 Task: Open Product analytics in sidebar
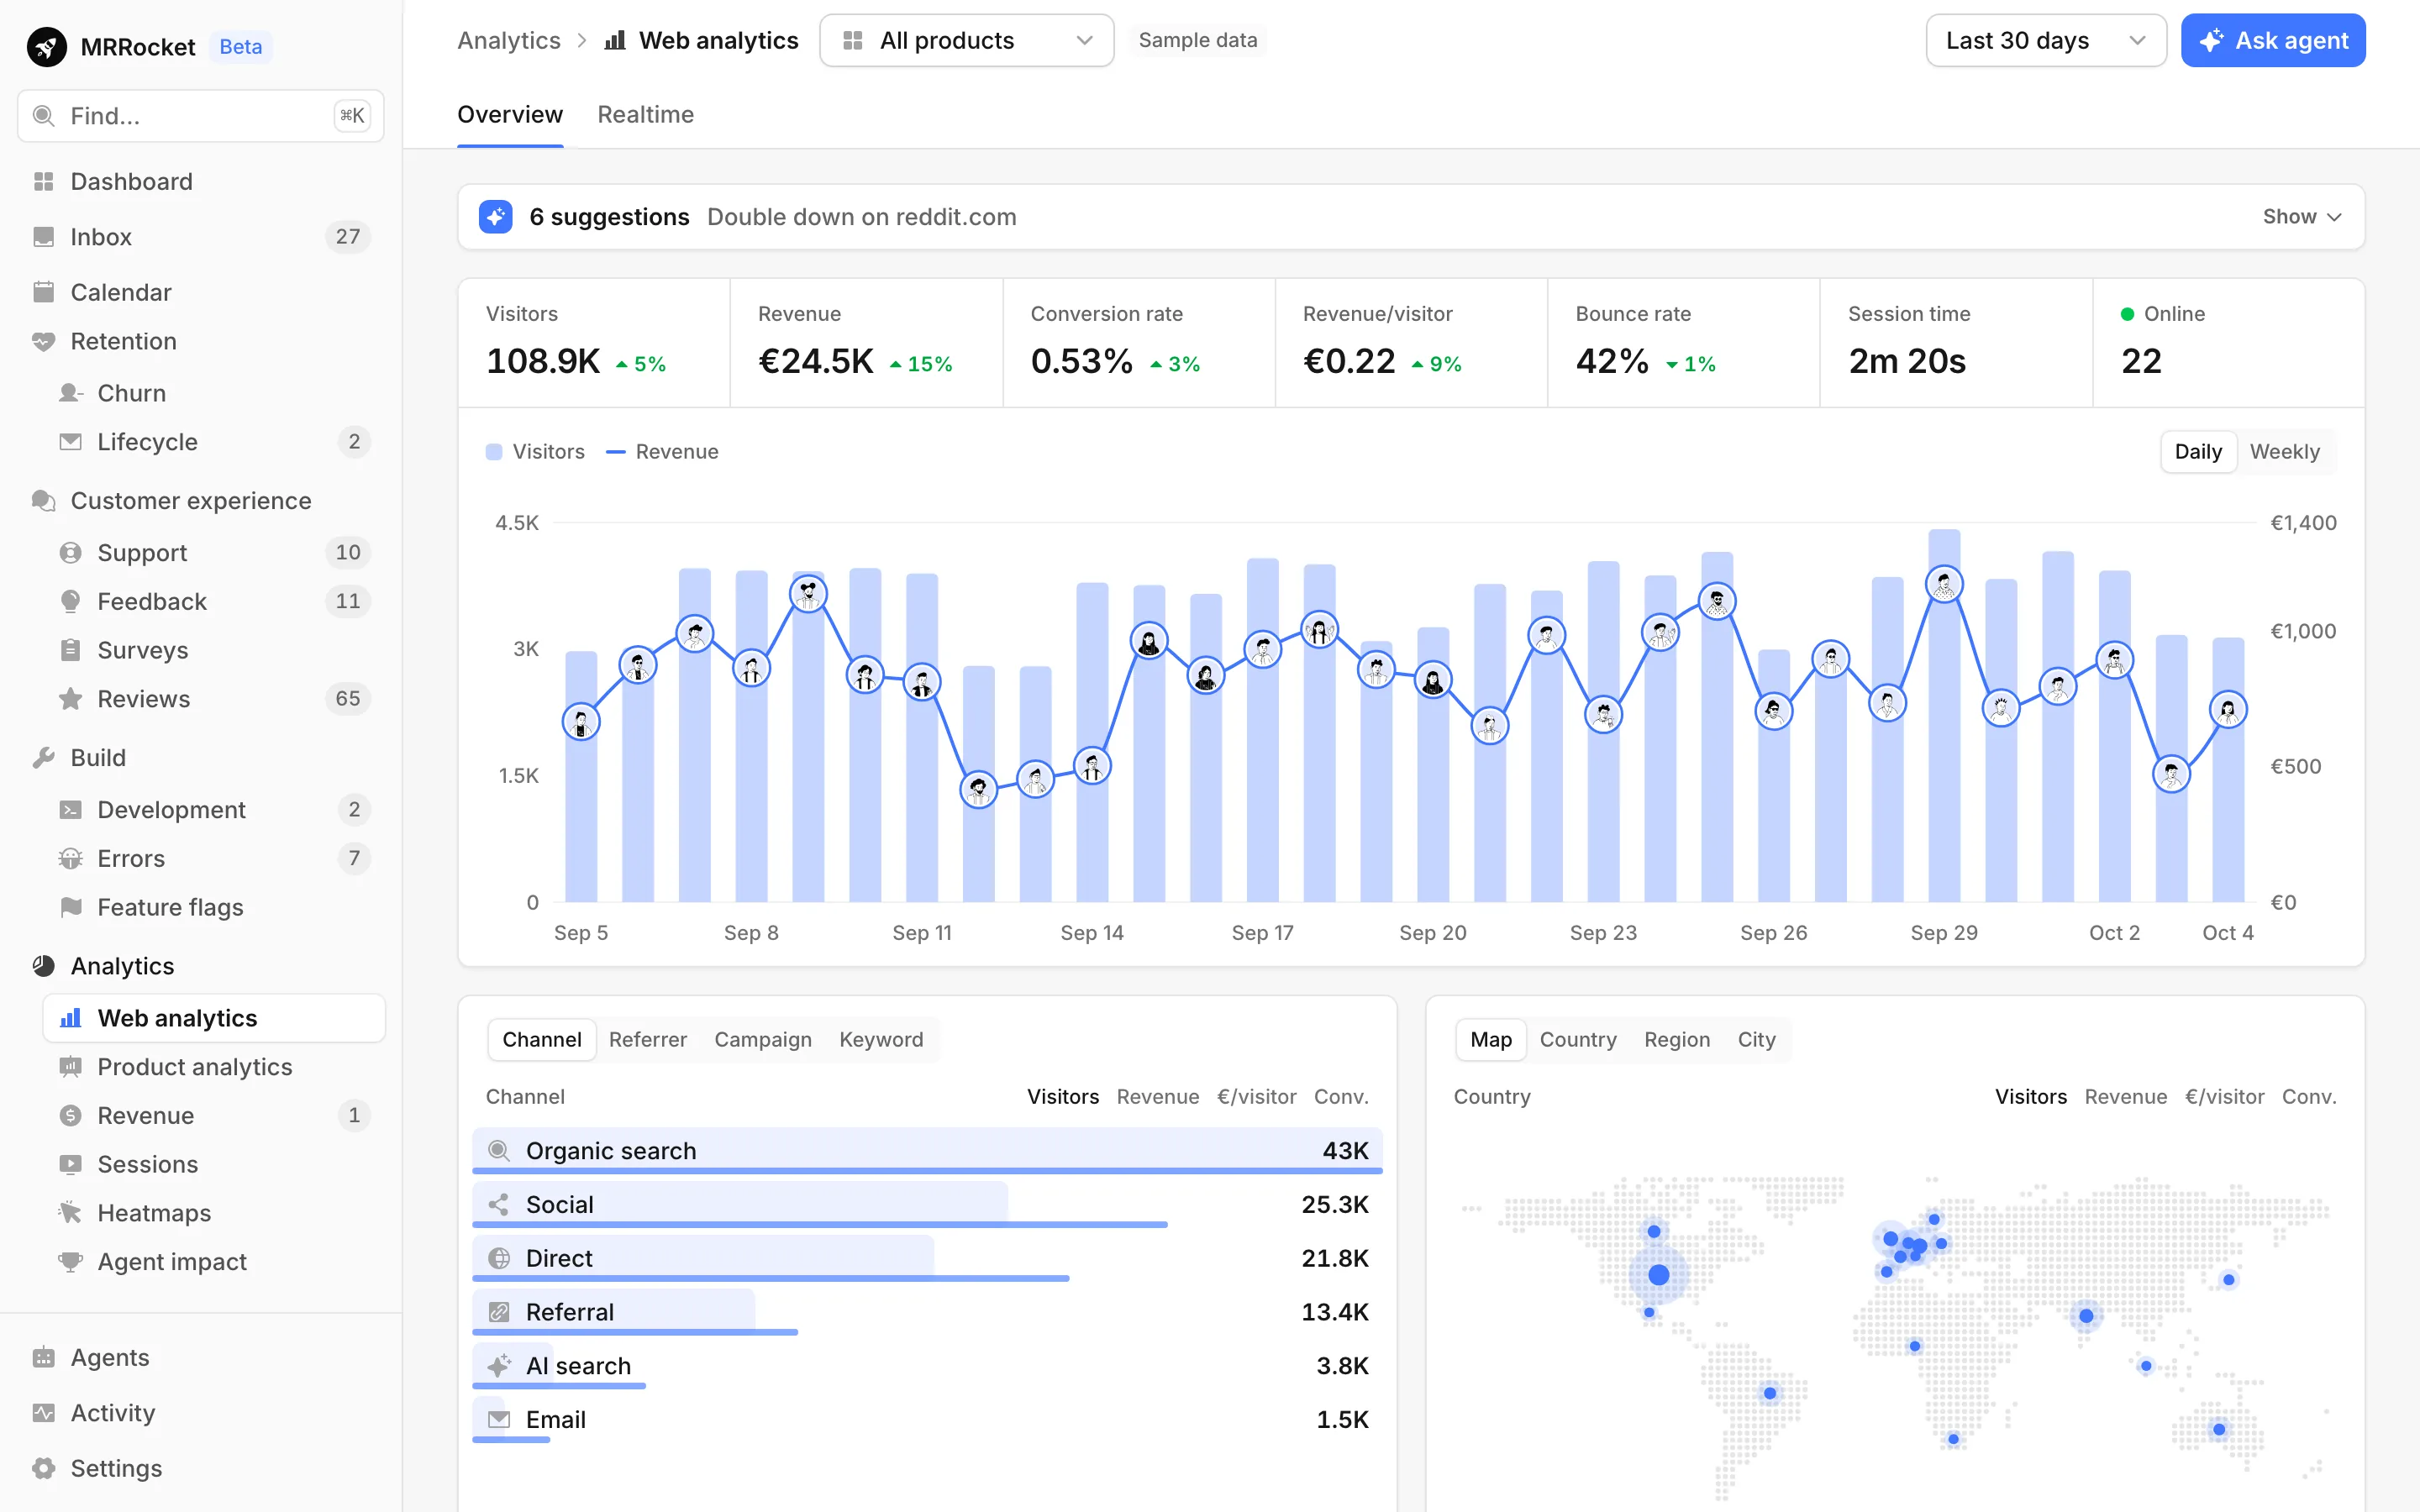214,1067
